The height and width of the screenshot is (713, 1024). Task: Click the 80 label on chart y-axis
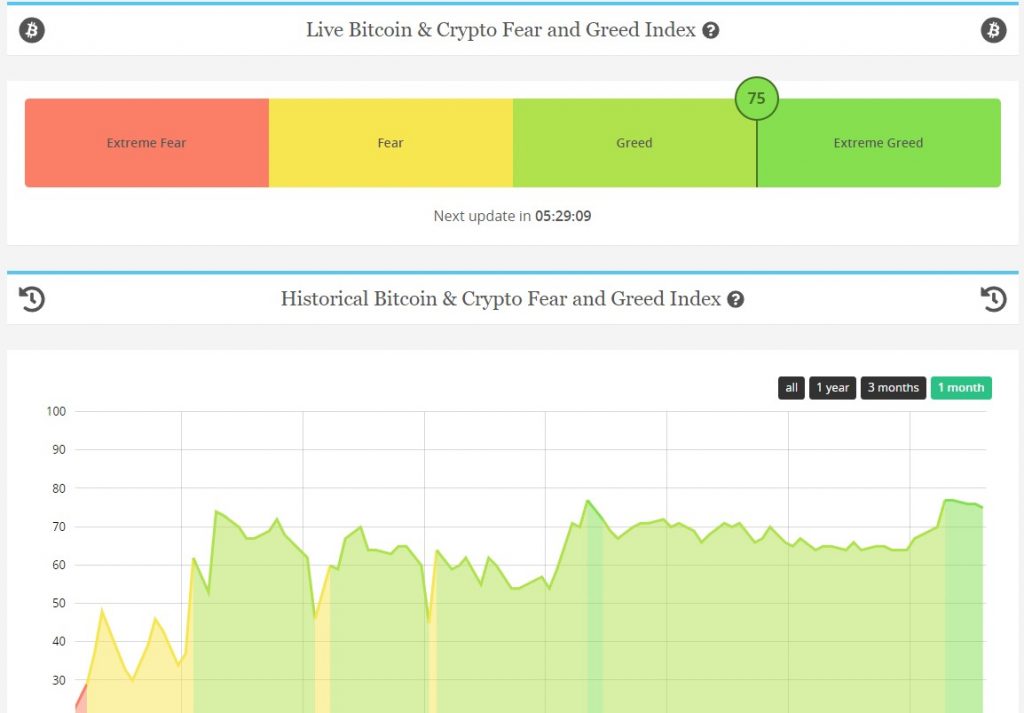pos(59,488)
